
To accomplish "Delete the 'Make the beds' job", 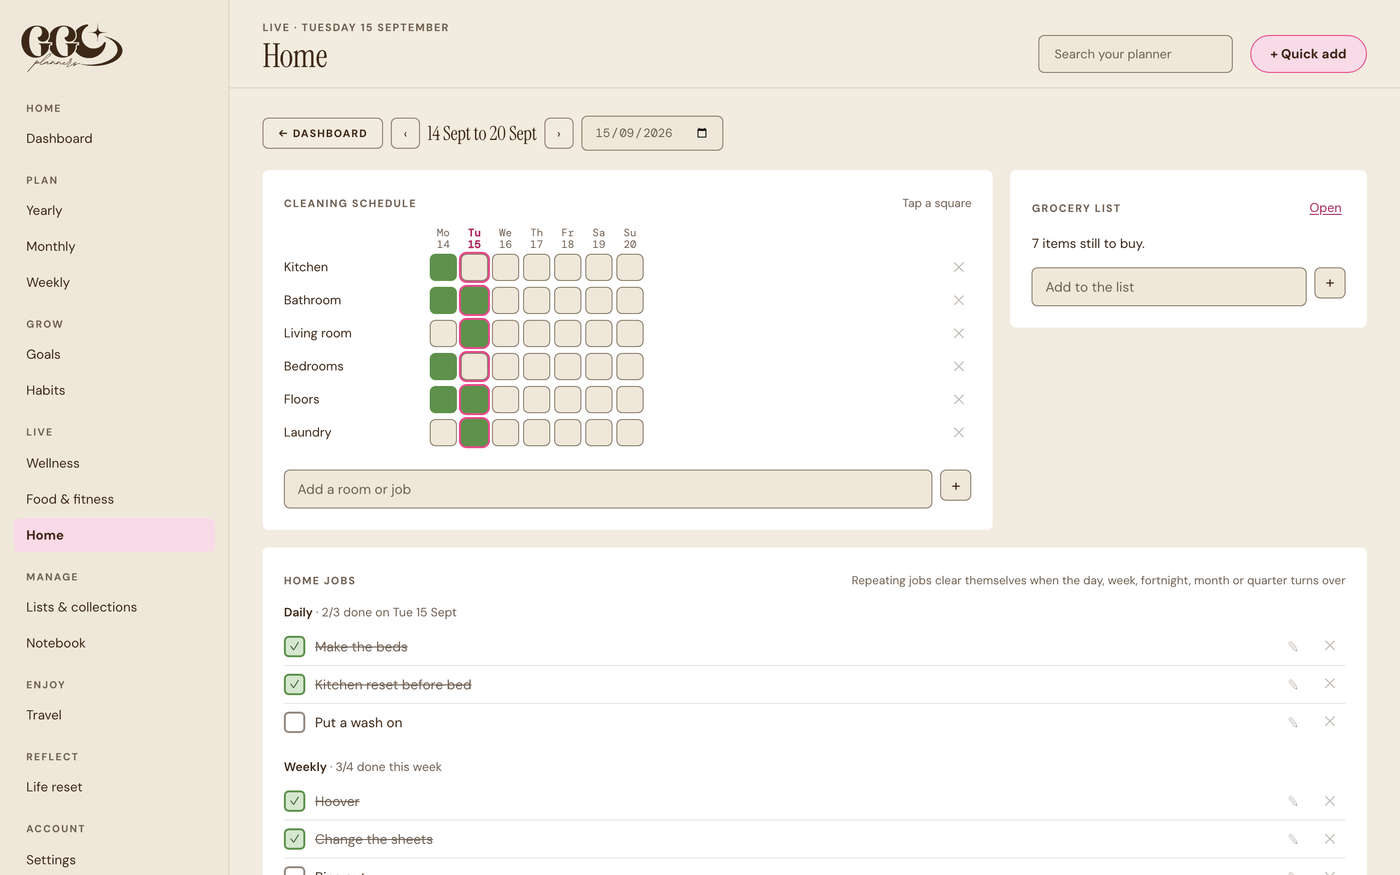I will (x=1329, y=646).
